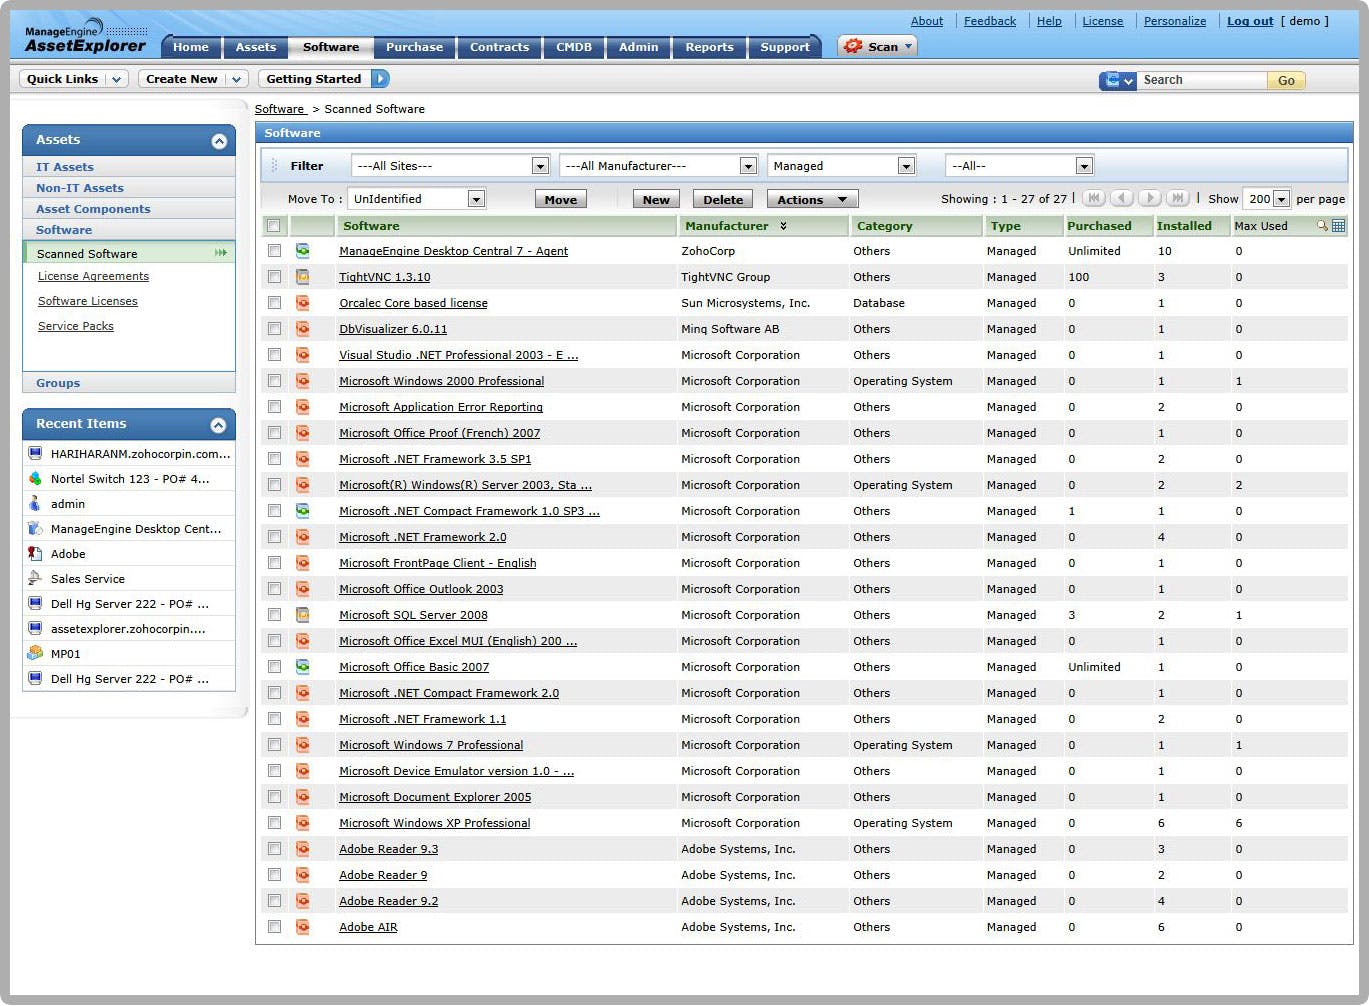Image resolution: width=1369 pixels, height=1006 pixels.
Task: Click the column chooser grid icon
Action: pyautogui.click(x=1338, y=226)
